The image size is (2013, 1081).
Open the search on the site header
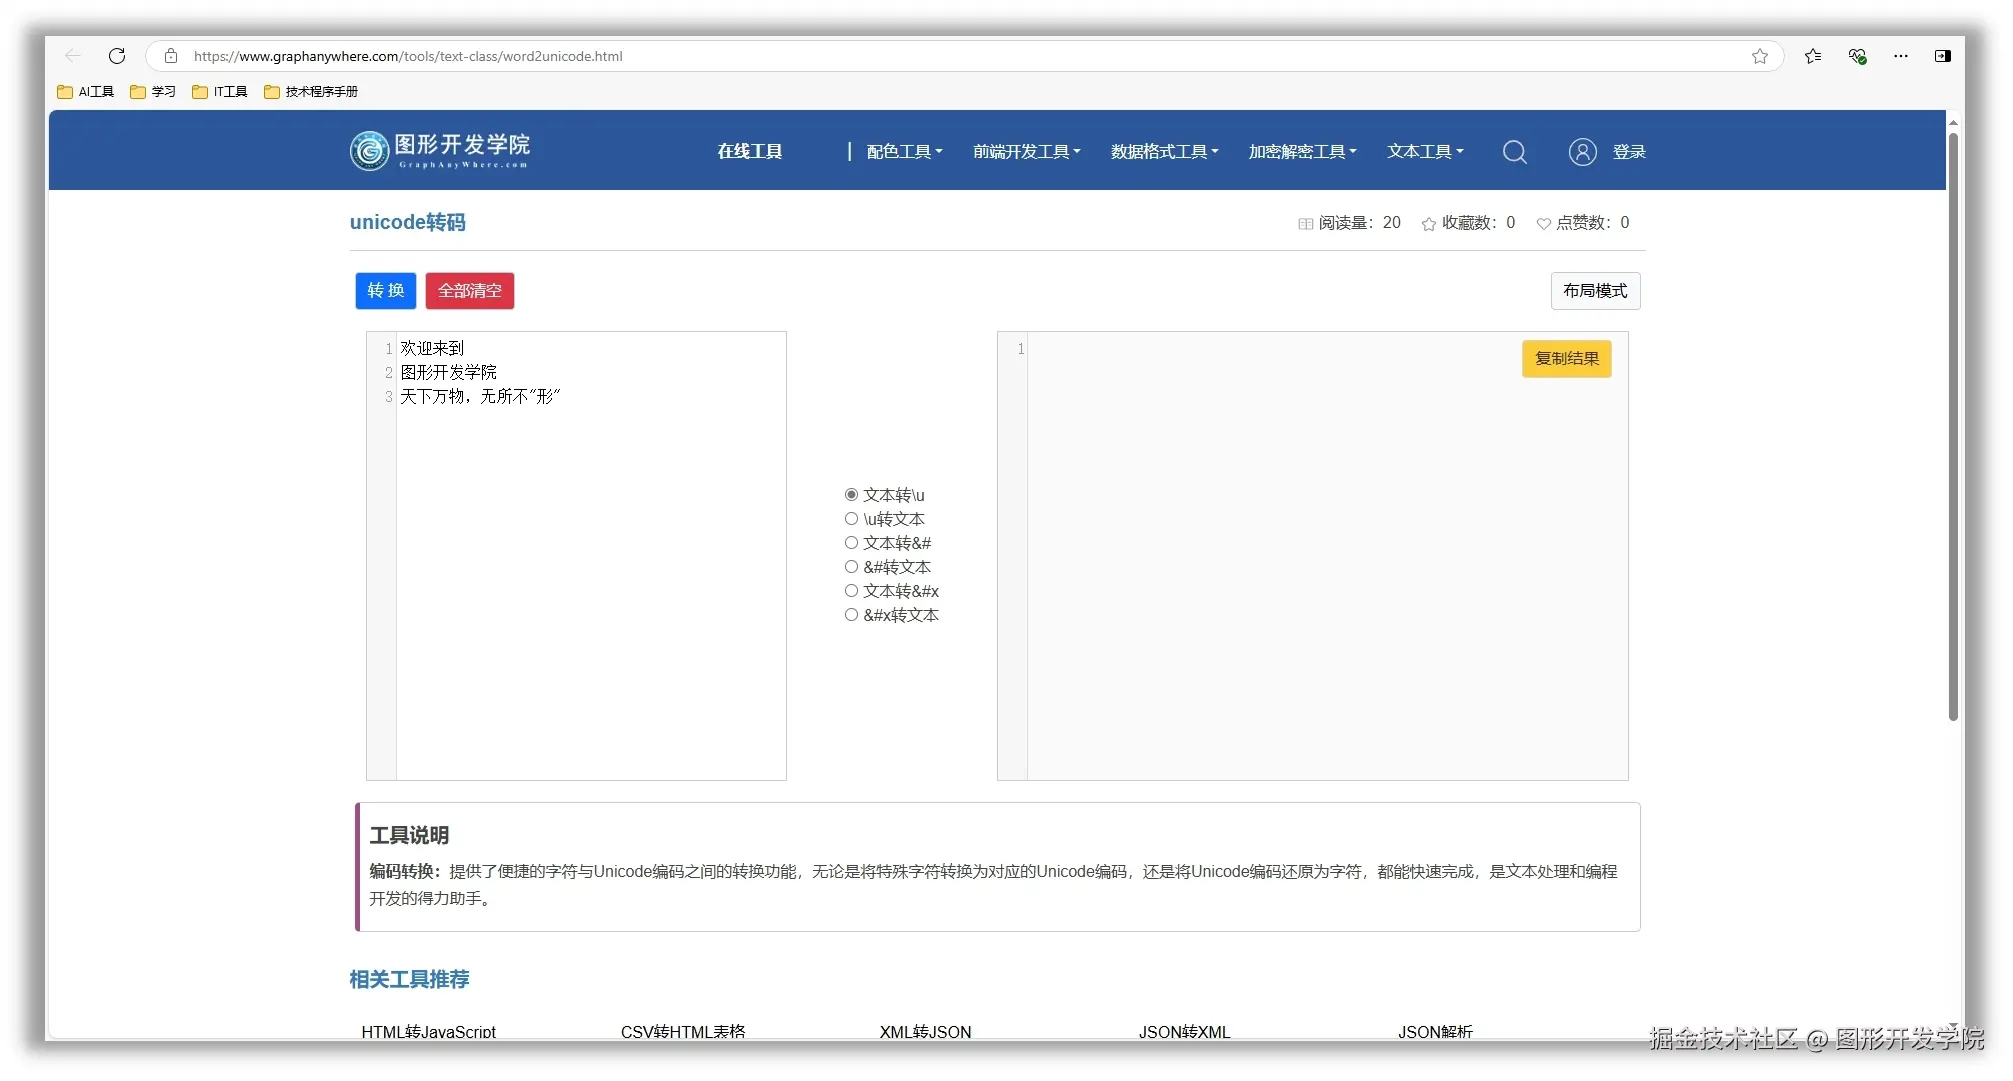(x=1515, y=151)
